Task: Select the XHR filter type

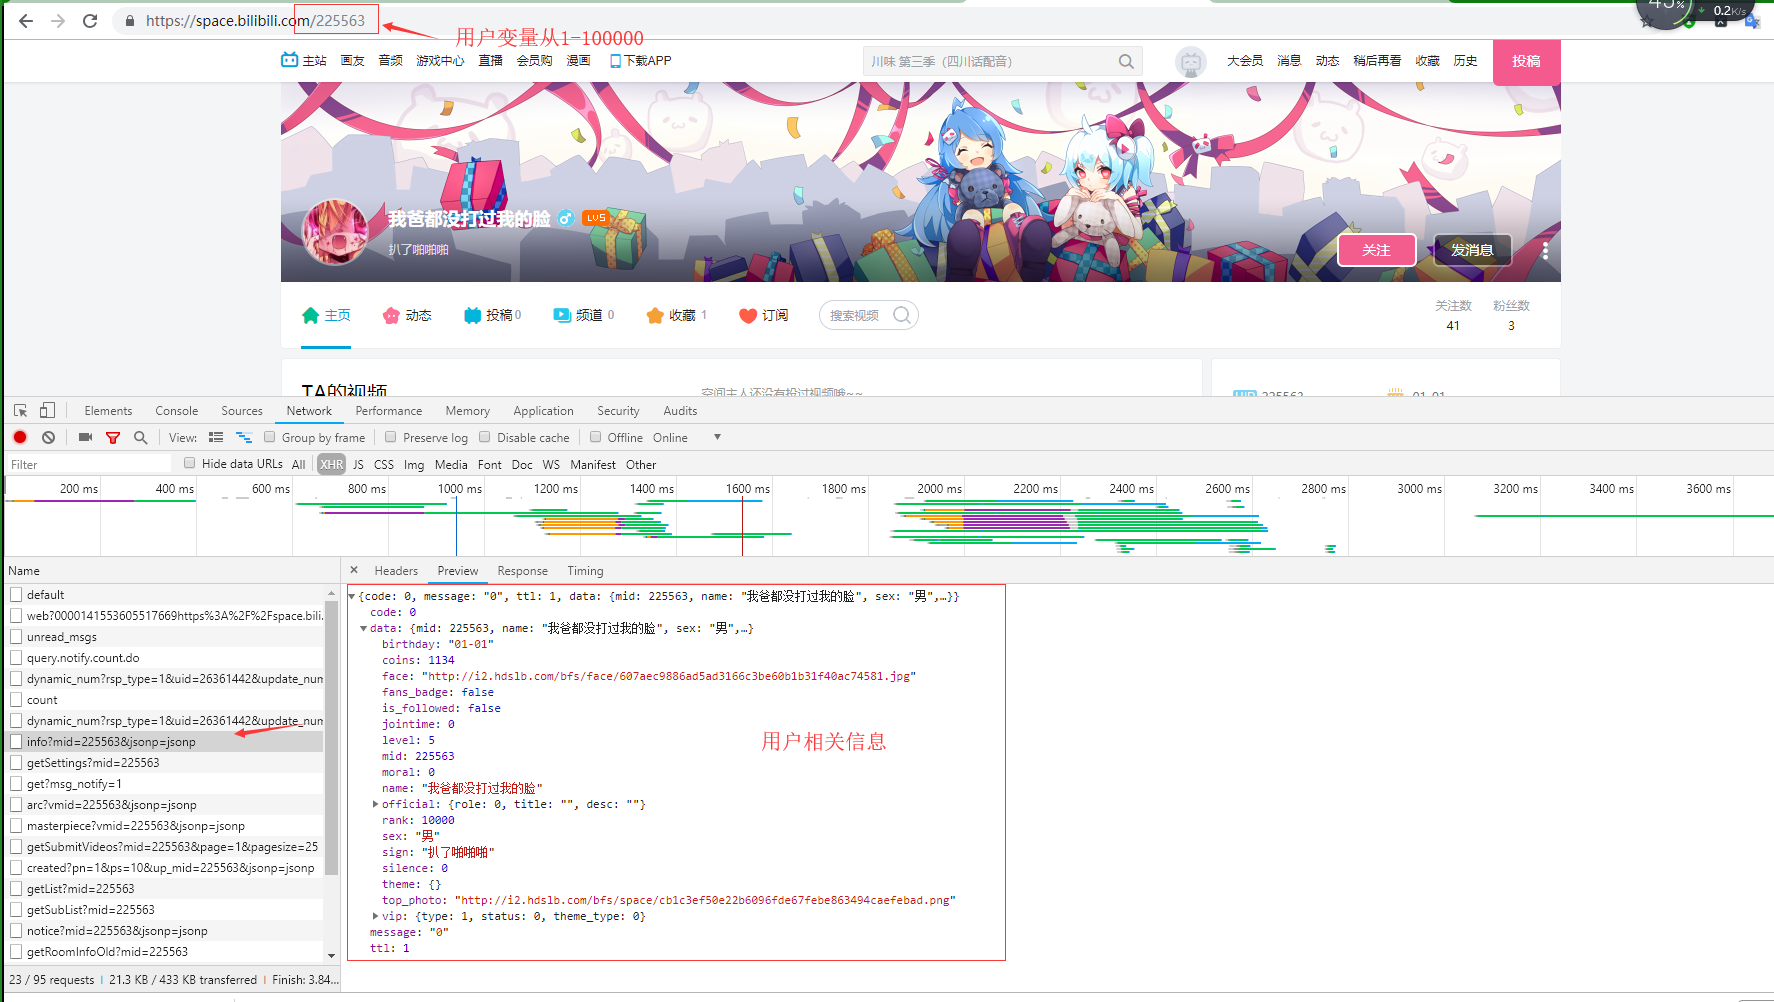Action: pos(332,464)
